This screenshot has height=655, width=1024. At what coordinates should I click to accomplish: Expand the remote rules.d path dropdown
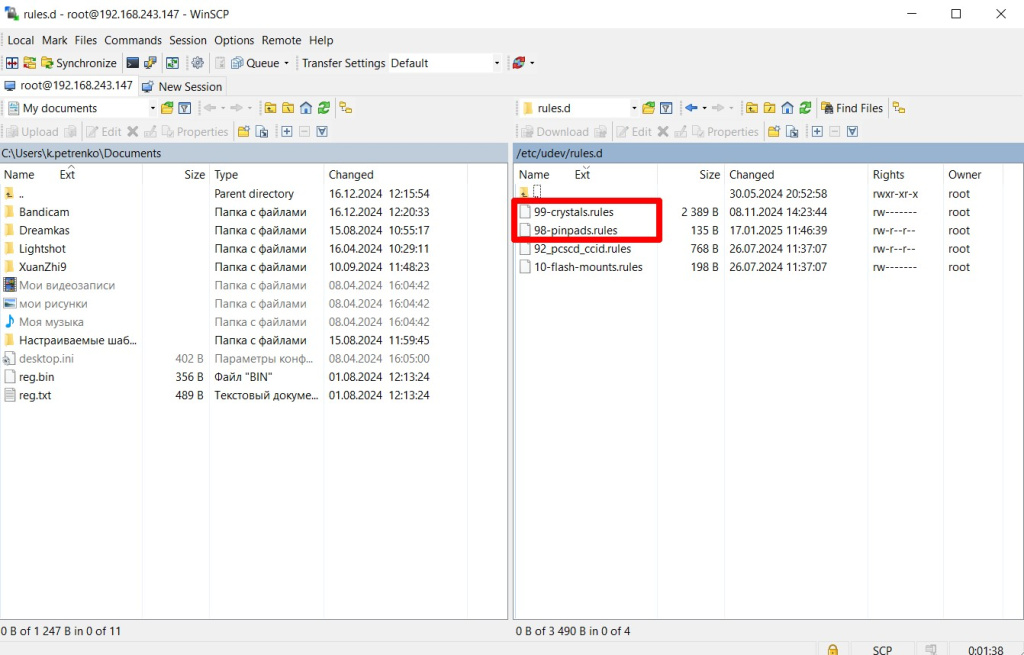coord(634,108)
